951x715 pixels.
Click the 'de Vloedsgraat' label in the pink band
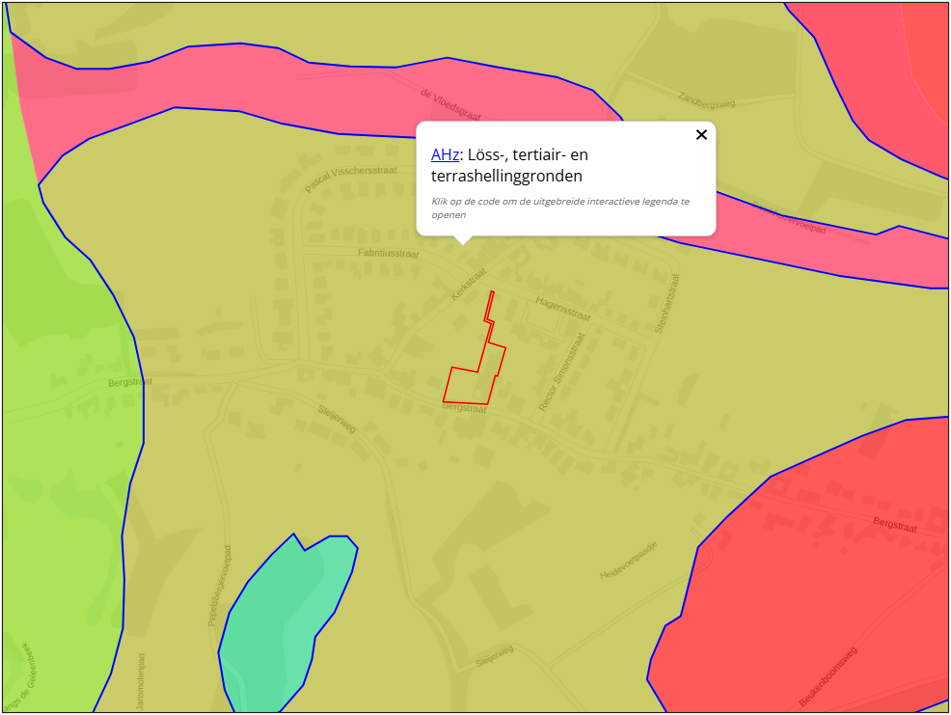coord(451,104)
